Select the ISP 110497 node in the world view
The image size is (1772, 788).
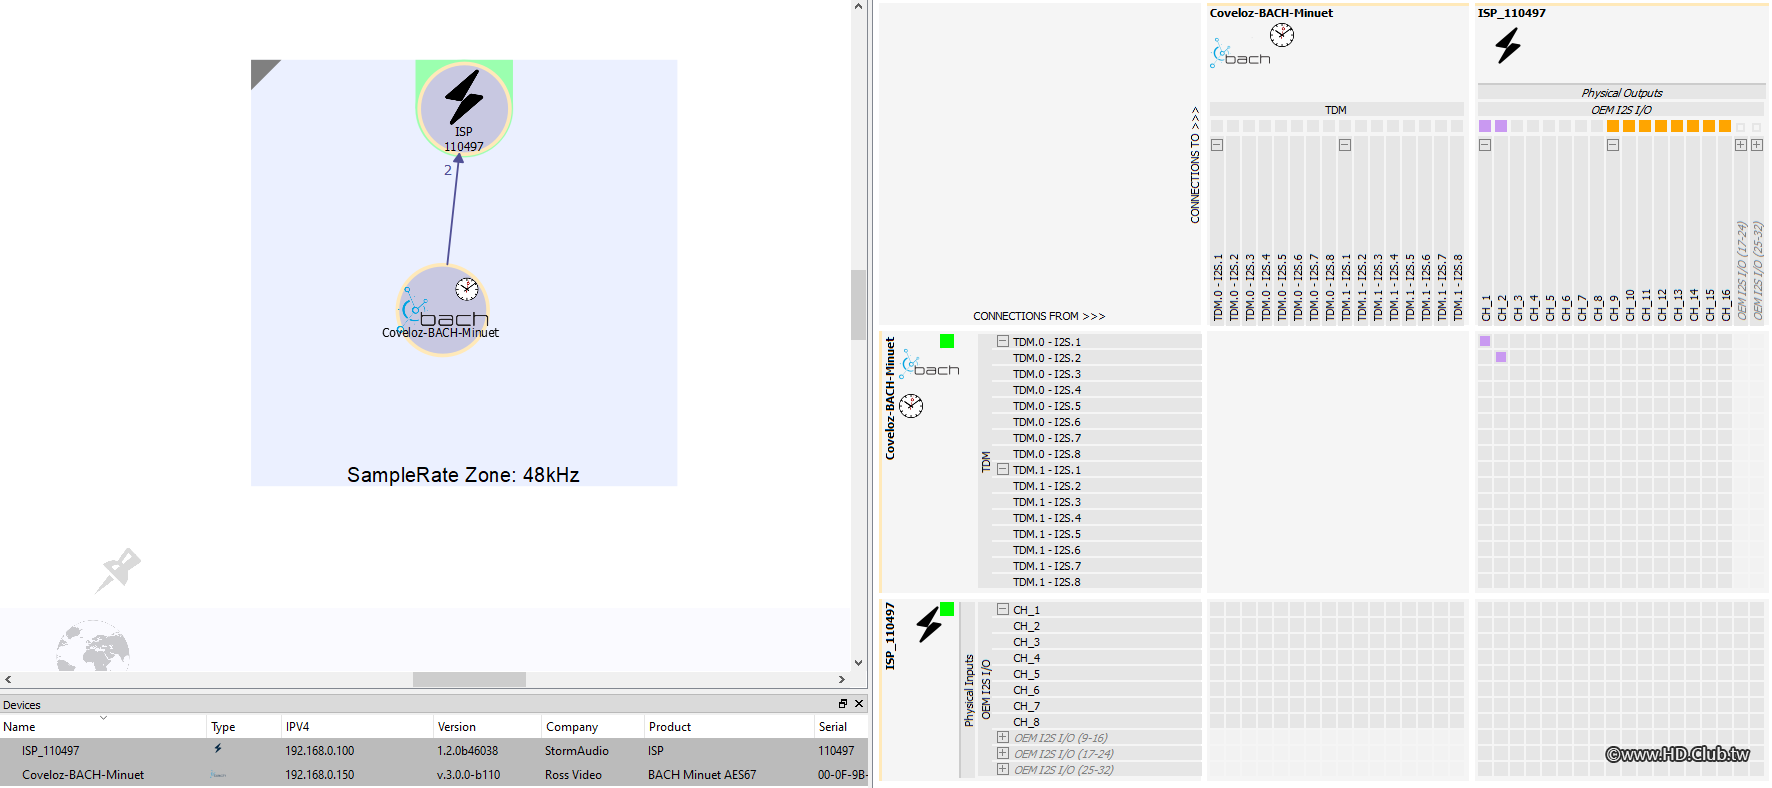[464, 108]
